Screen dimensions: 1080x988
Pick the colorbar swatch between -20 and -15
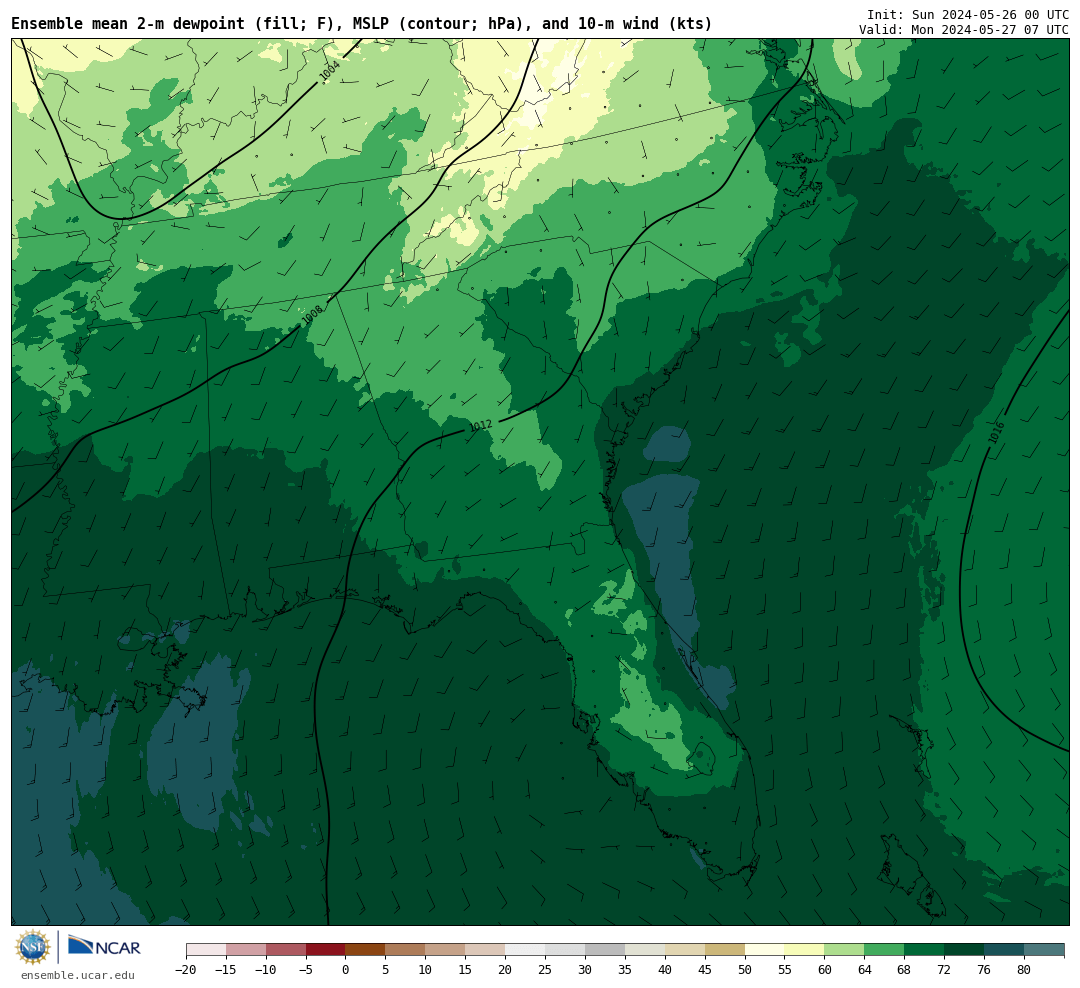click(x=206, y=949)
